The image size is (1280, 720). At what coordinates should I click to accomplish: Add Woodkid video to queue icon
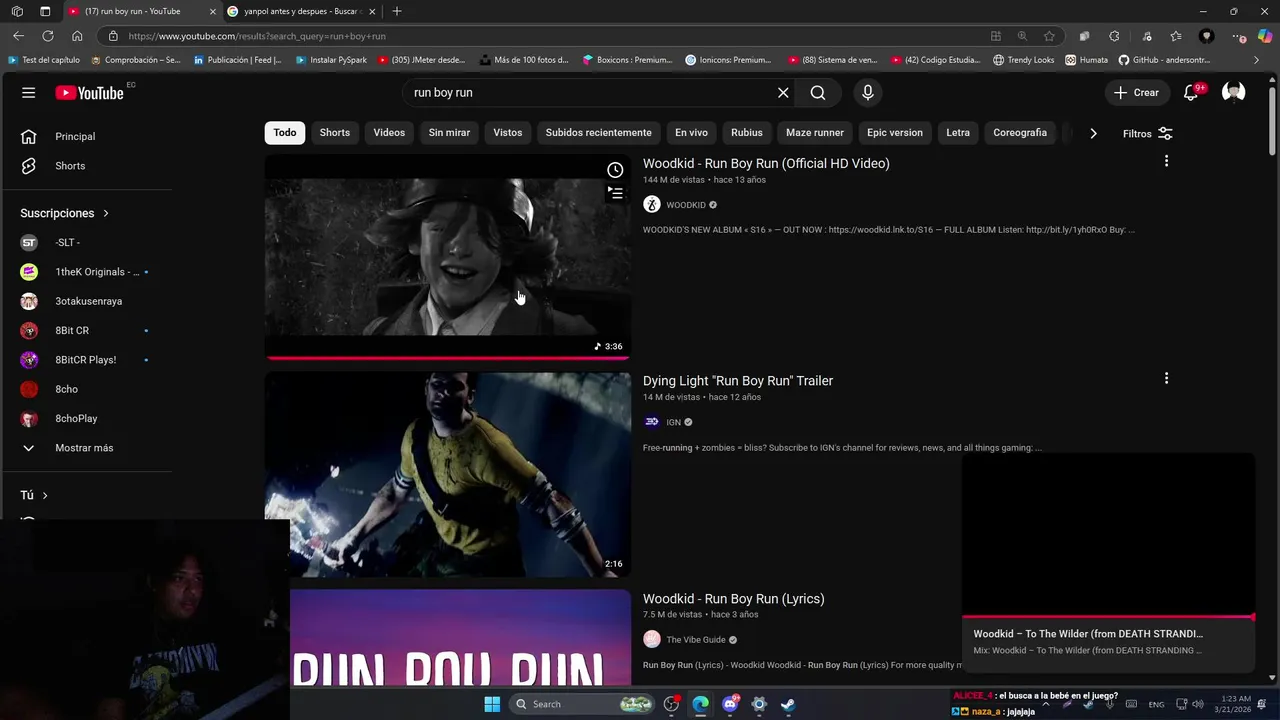point(615,193)
